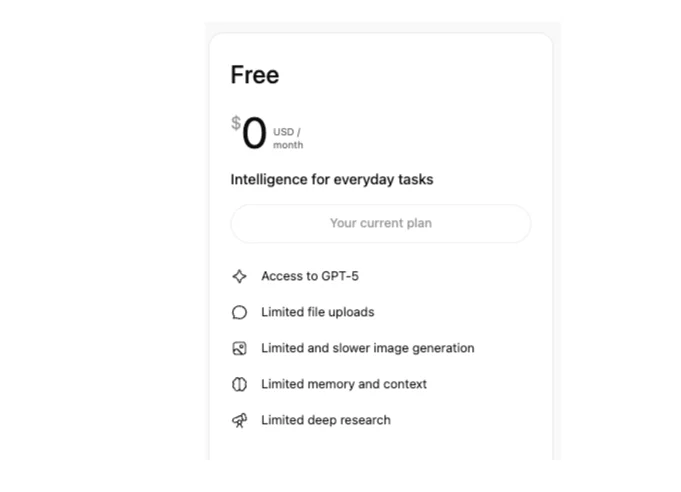This screenshot has width=681, height=492.
Task: Select the Limited file uploads feature text
Action: tap(317, 312)
